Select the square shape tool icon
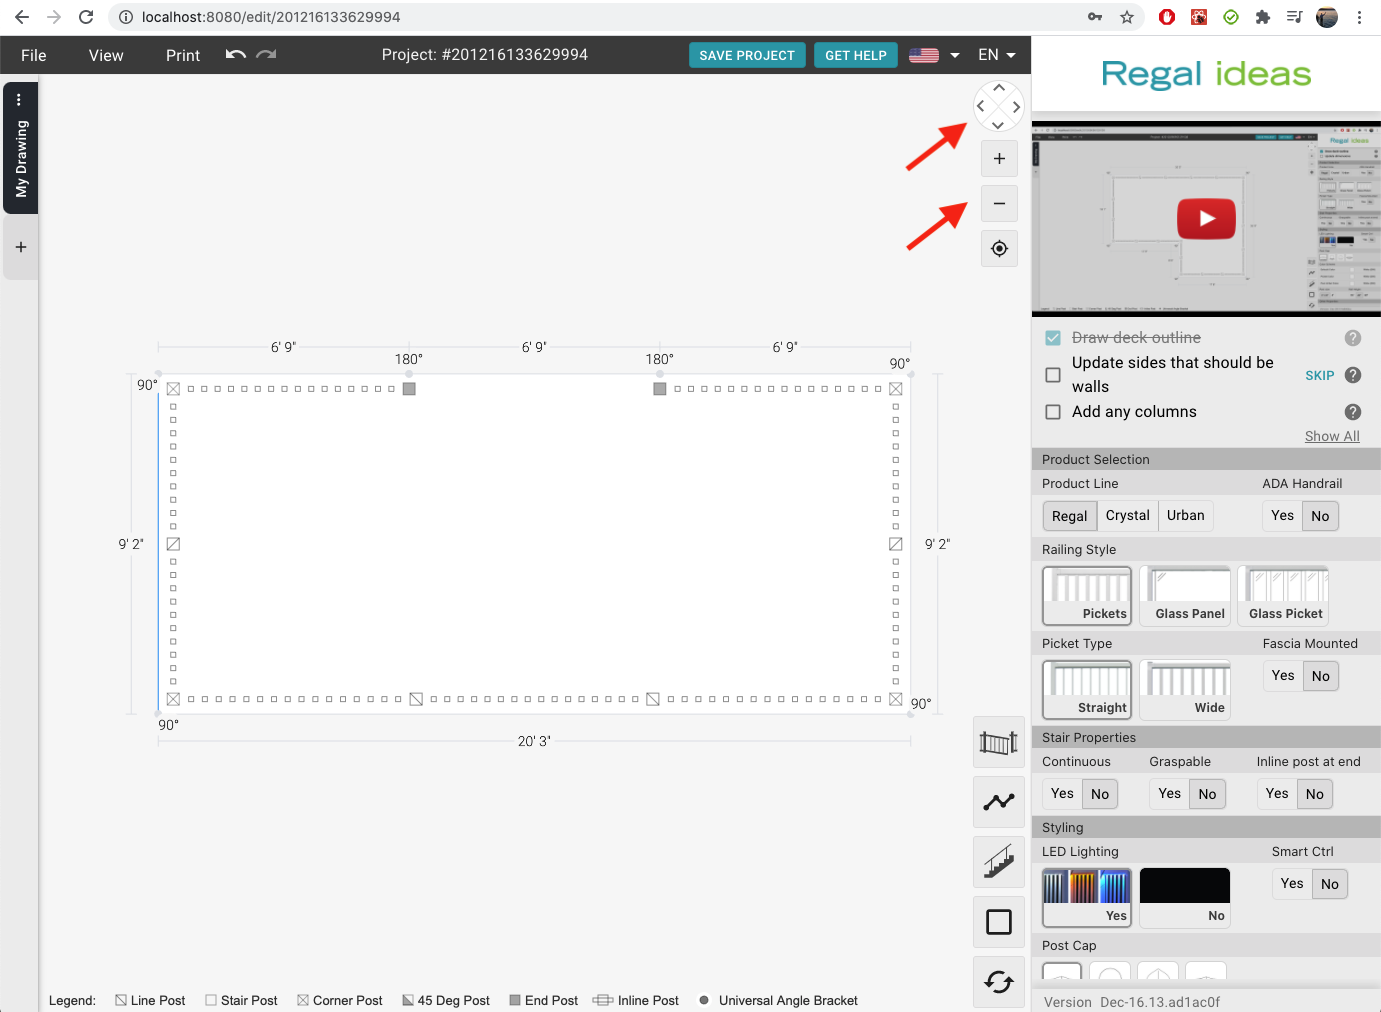This screenshot has height=1012, width=1381. pyautogui.click(x=998, y=922)
